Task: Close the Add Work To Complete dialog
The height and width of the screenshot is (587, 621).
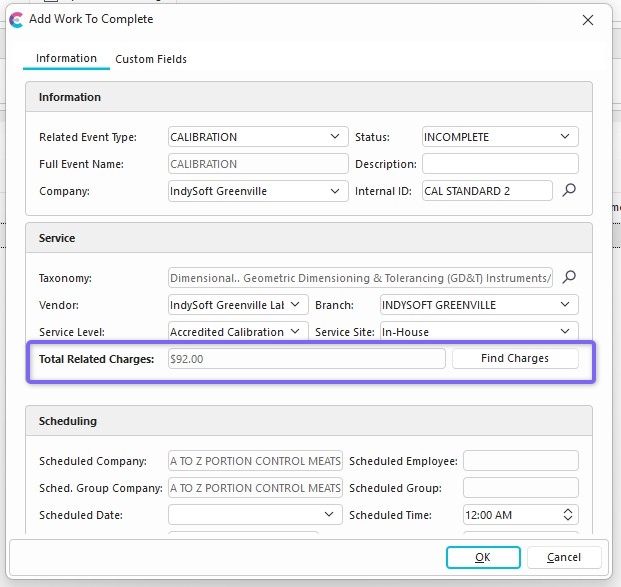Action: click(x=586, y=19)
